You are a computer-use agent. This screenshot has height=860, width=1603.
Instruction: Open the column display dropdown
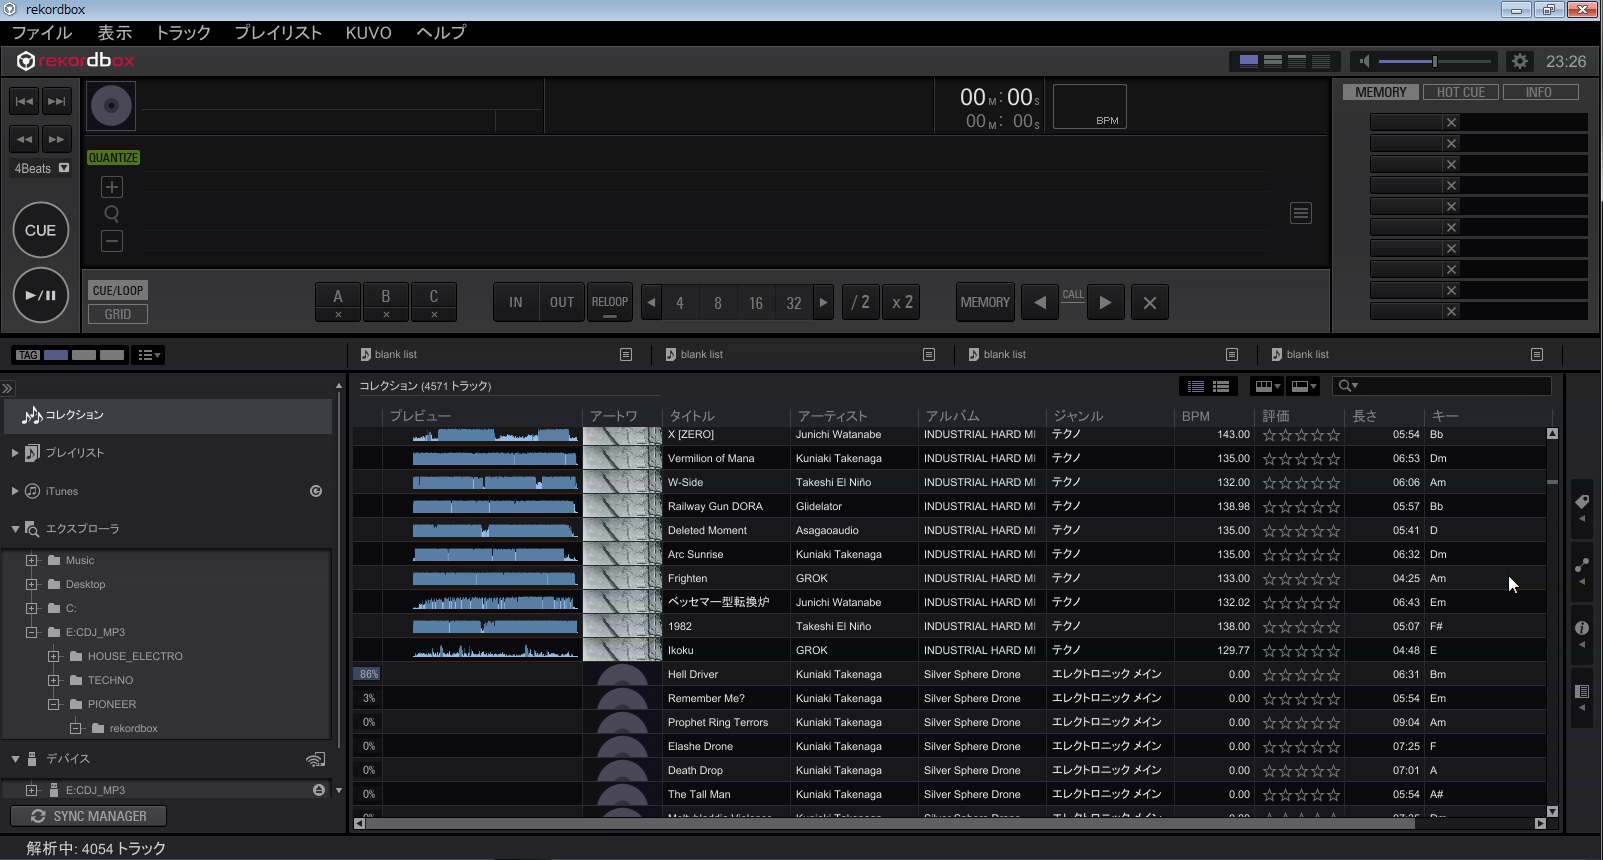(1267, 386)
